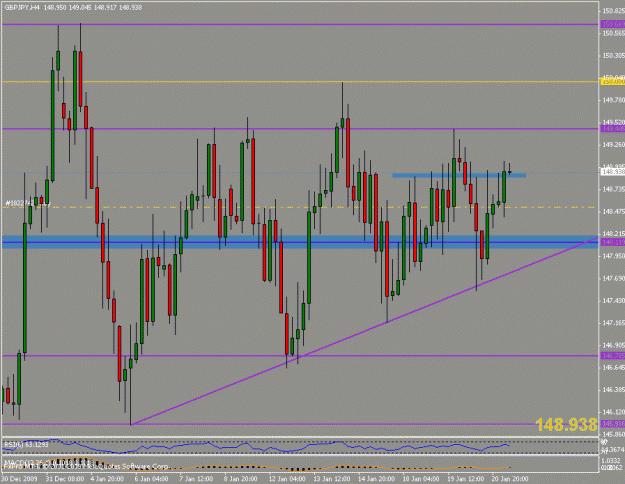Click the 4 Jan 20:00 time label
Image resolution: width=625 pixels, height=484 pixels.
[107, 478]
